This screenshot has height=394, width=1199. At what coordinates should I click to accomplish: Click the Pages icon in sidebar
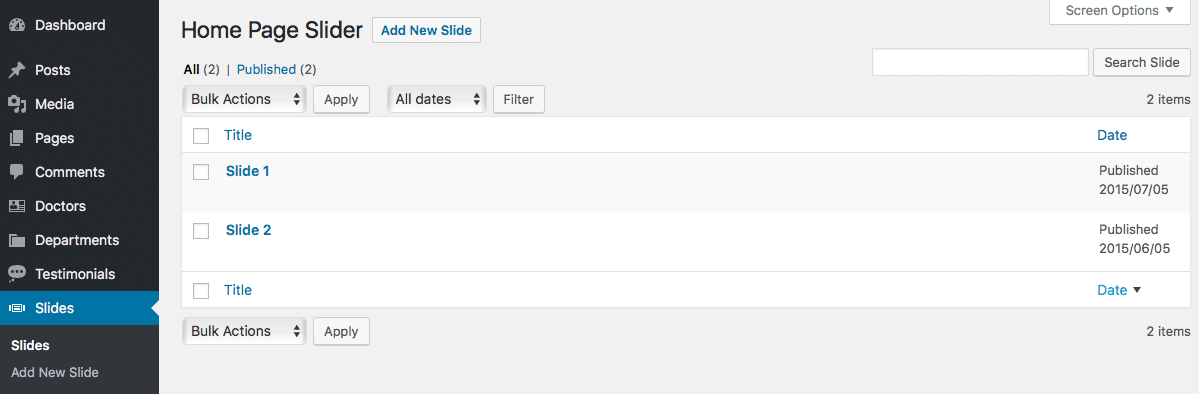[17, 138]
